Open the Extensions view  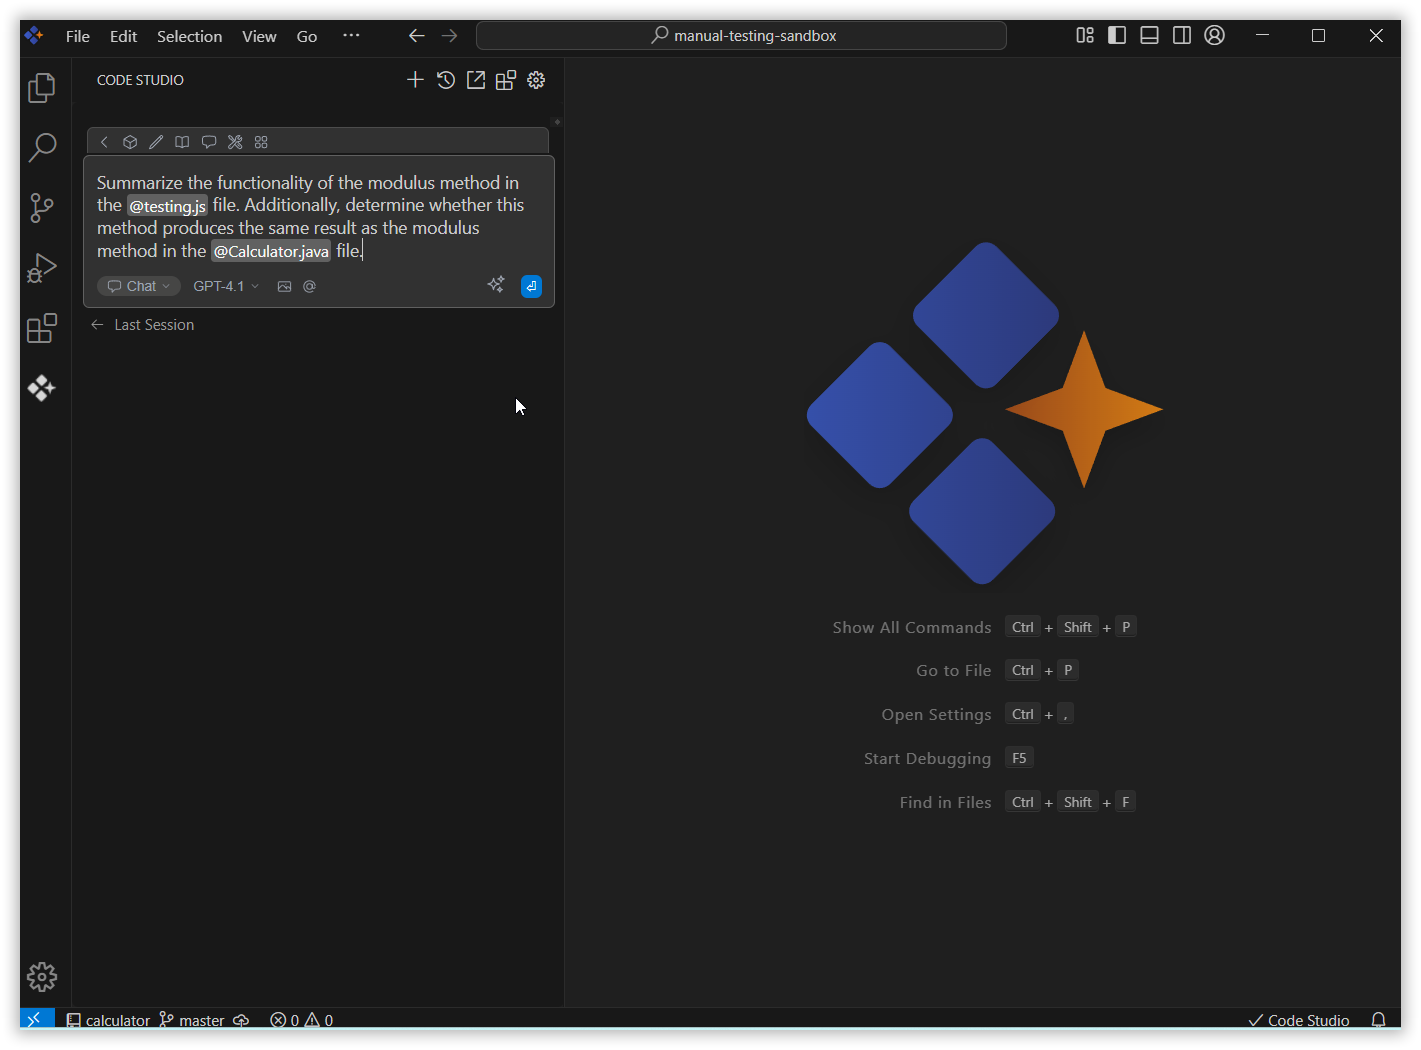coord(42,328)
